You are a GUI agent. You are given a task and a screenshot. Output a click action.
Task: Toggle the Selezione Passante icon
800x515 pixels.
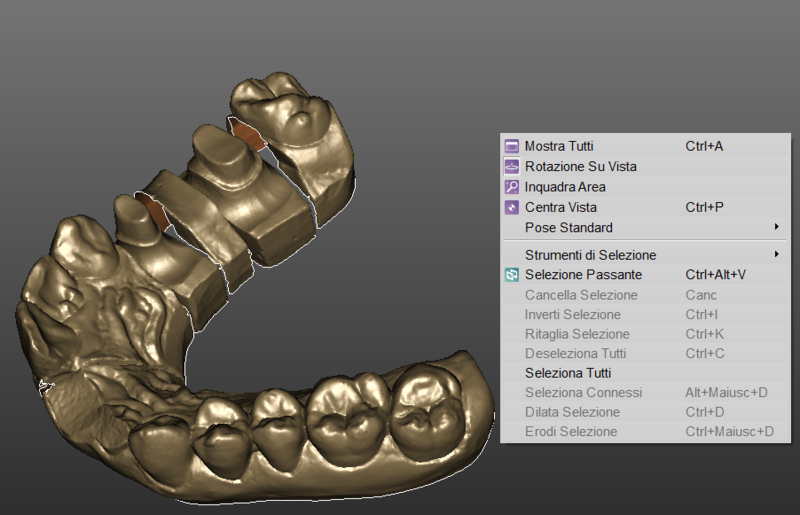pyautogui.click(x=512, y=274)
